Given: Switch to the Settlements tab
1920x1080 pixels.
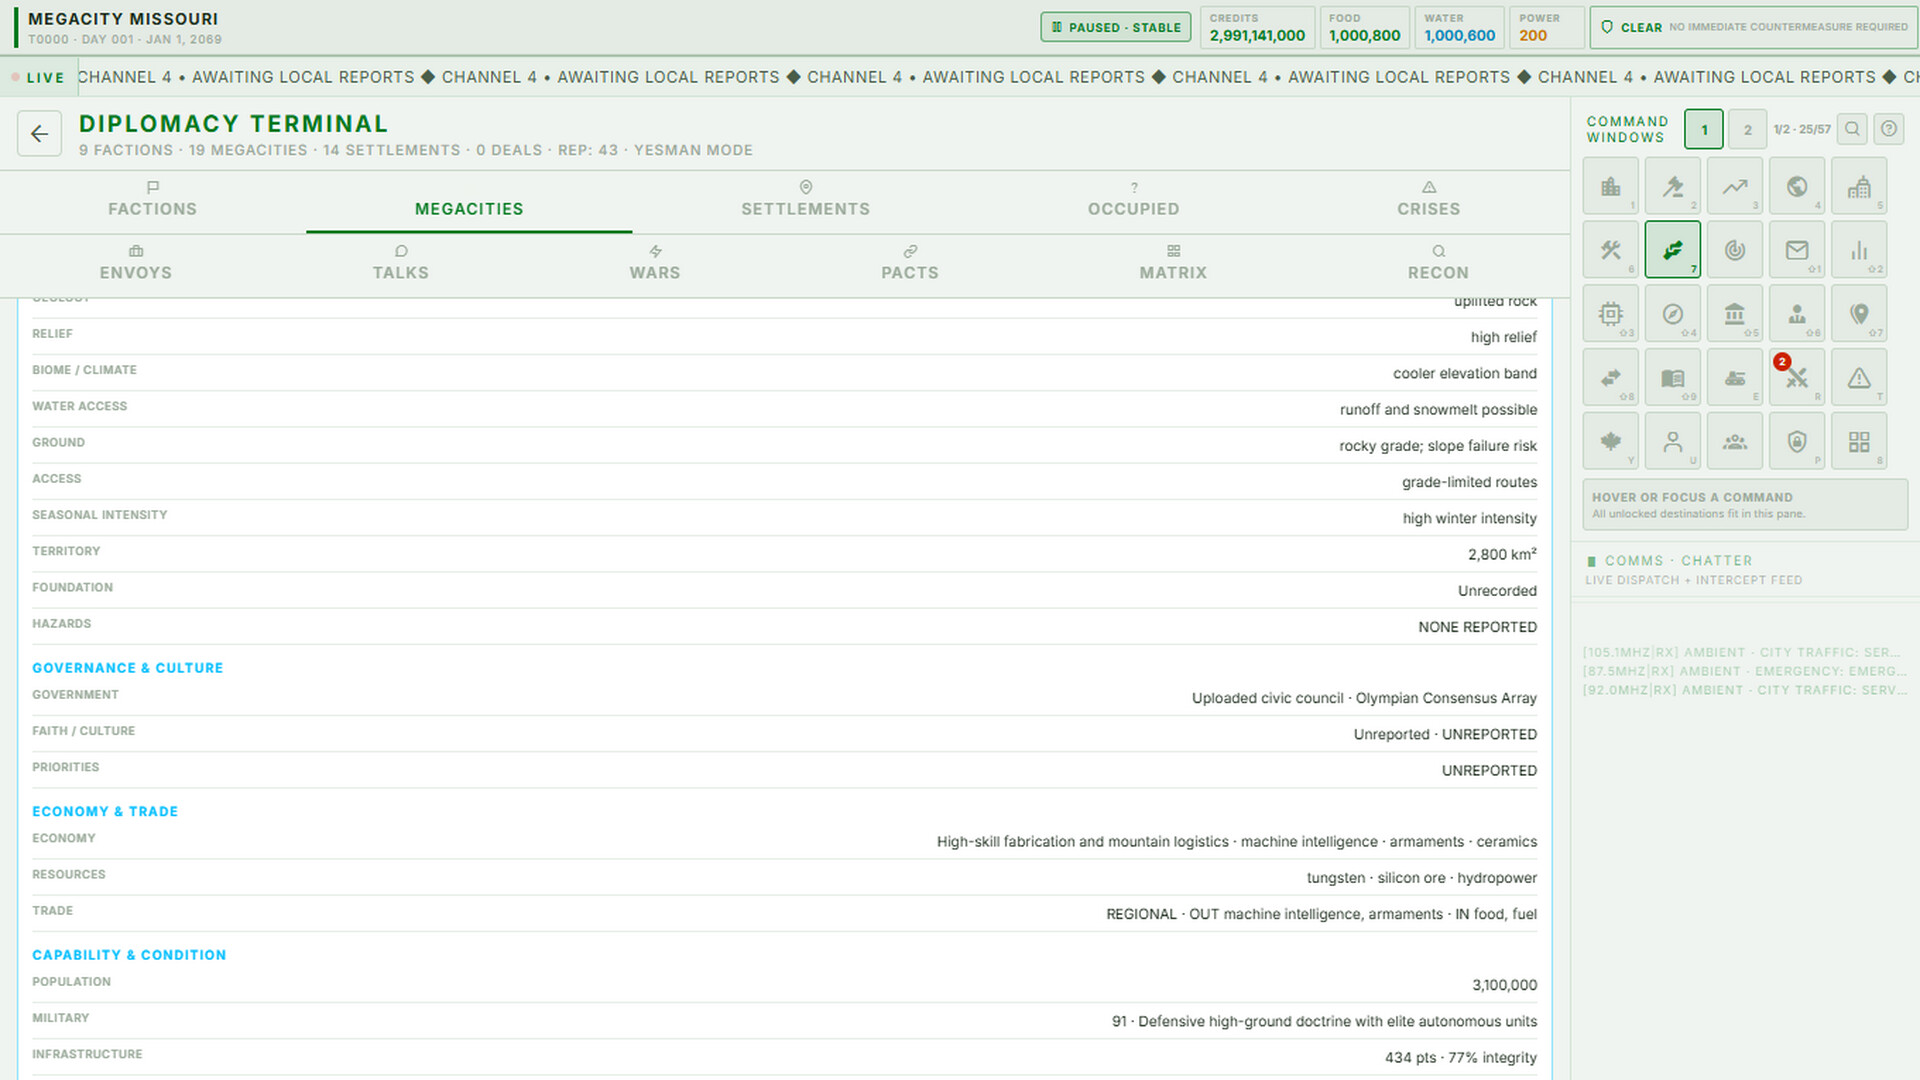Looking at the screenshot, I should tap(805, 200).
